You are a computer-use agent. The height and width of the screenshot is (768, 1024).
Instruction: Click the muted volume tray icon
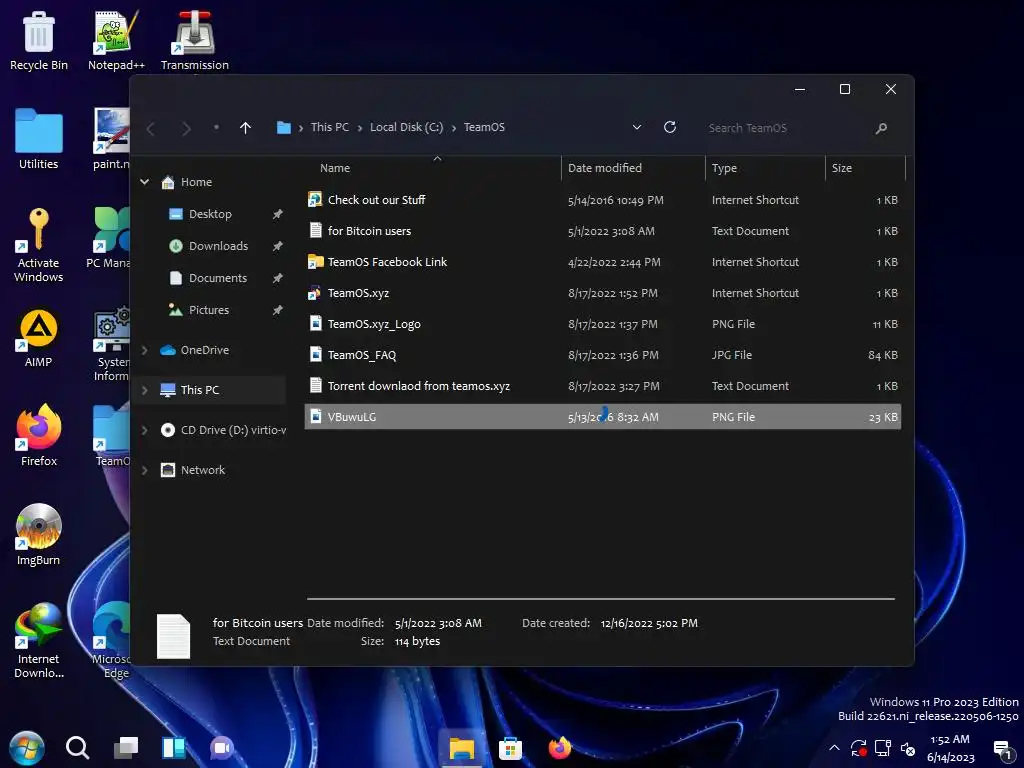pos(908,748)
